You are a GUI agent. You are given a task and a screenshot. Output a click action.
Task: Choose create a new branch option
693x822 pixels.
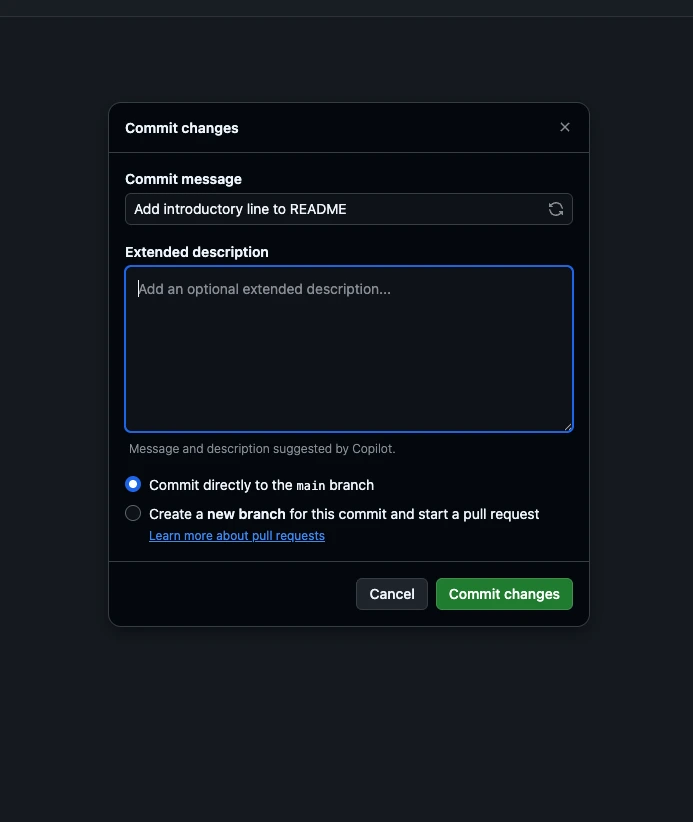coord(132,513)
